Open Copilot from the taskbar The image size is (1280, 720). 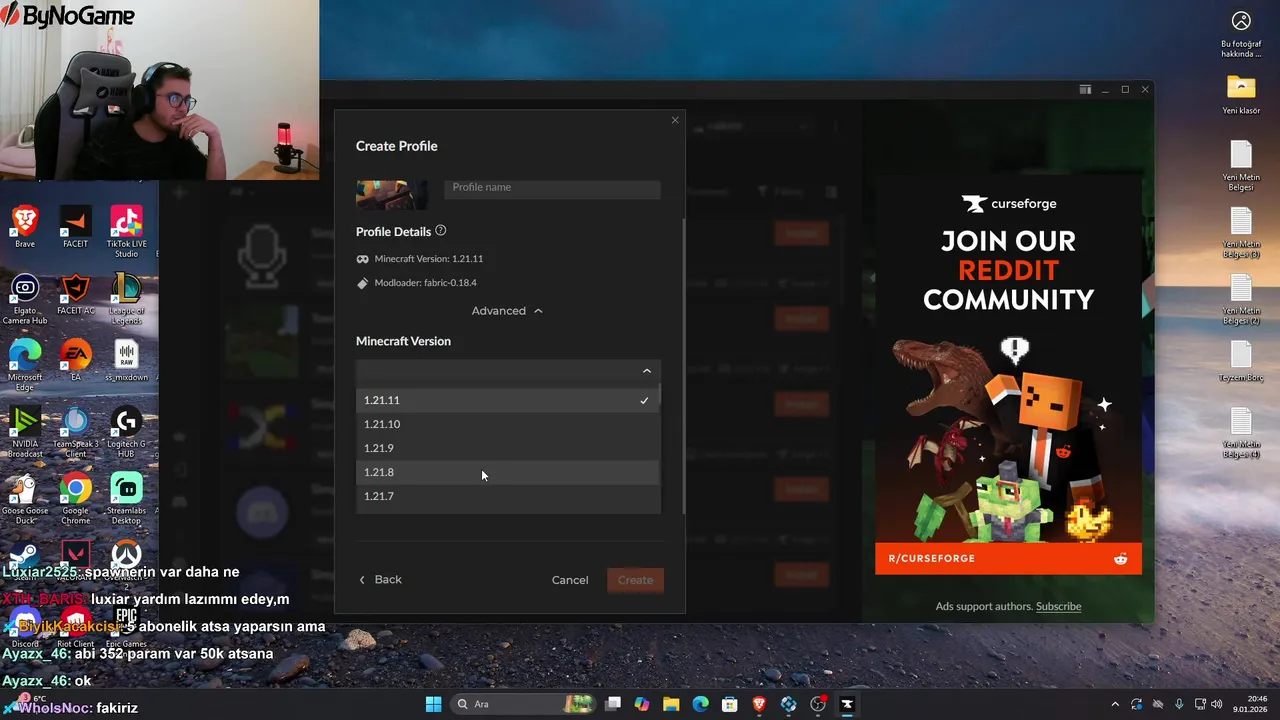(x=642, y=704)
